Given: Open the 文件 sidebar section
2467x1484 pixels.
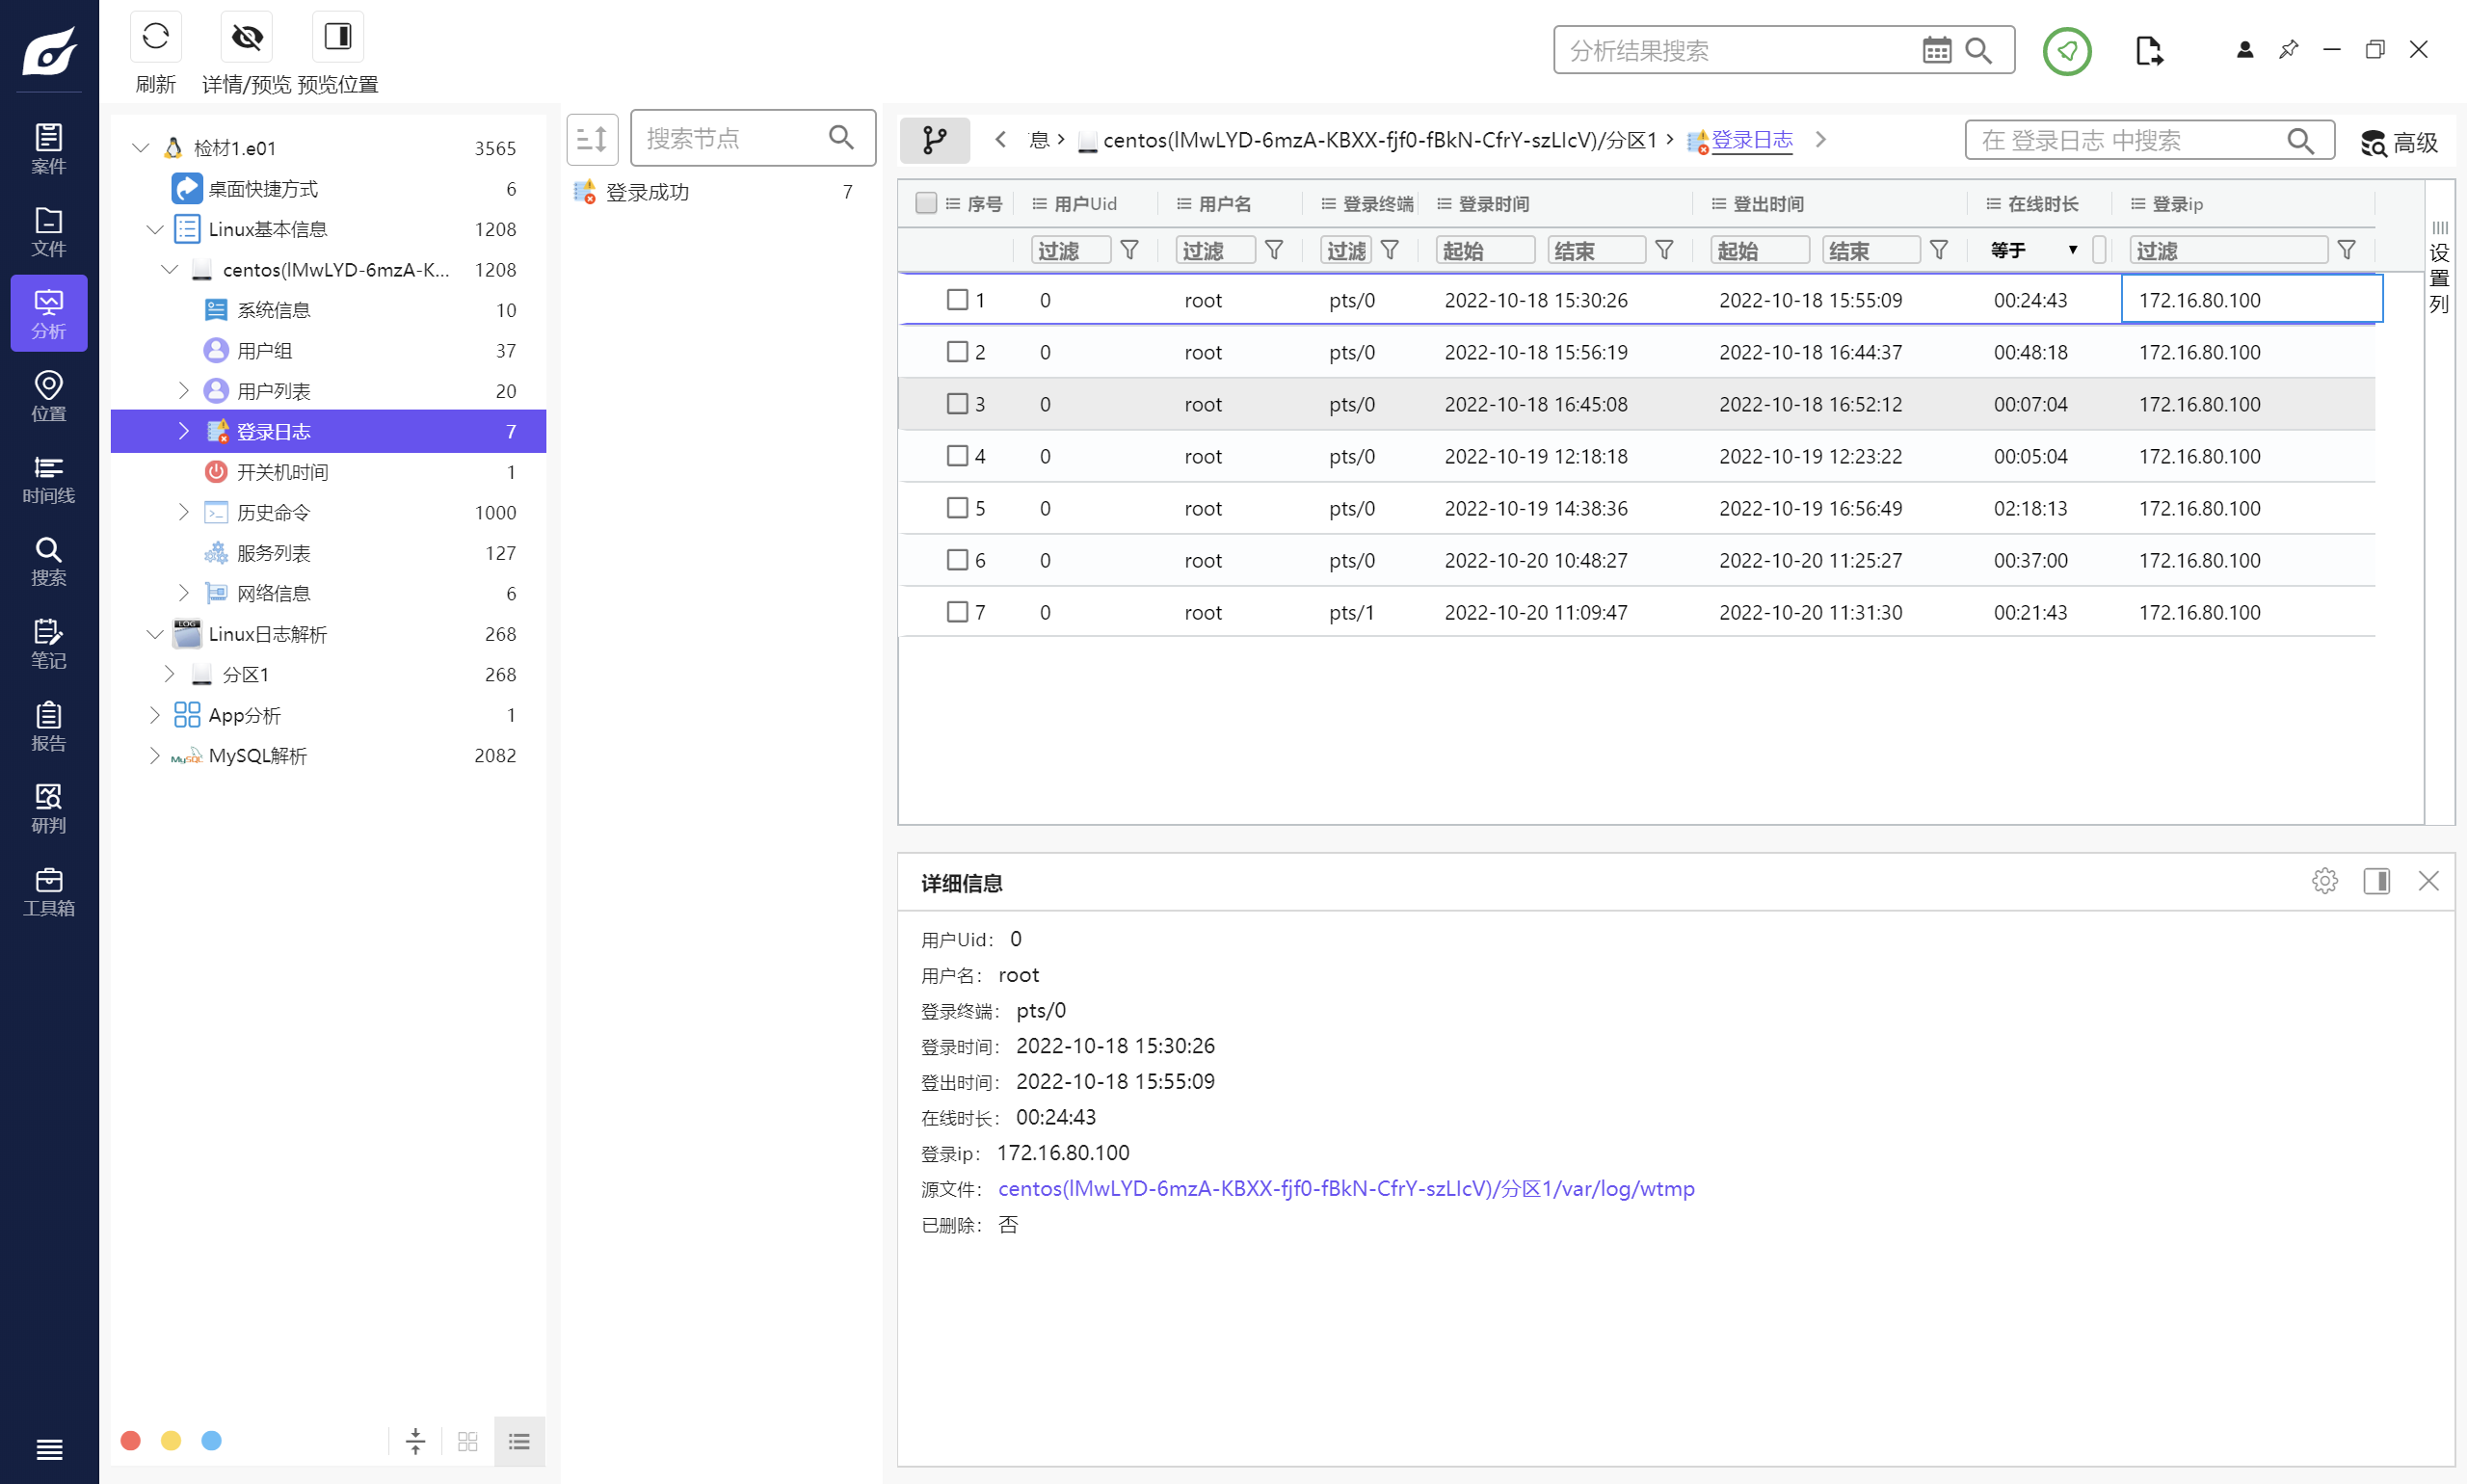Looking at the screenshot, I should 49,231.
